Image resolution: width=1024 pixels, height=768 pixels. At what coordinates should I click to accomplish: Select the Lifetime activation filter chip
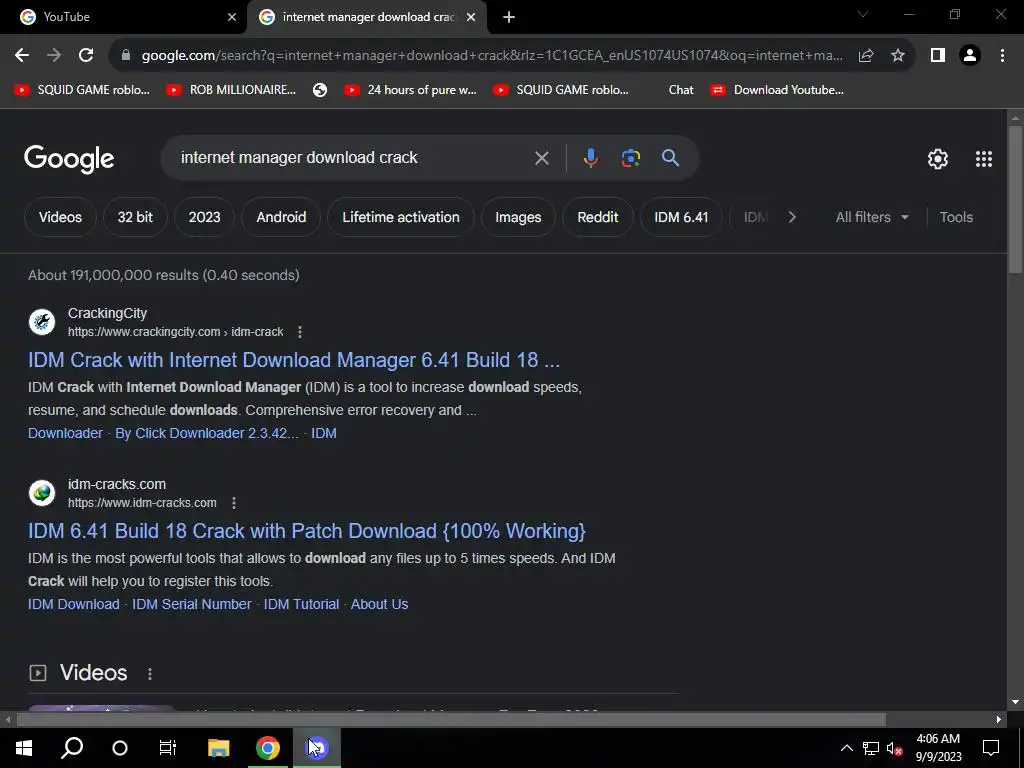401,217
